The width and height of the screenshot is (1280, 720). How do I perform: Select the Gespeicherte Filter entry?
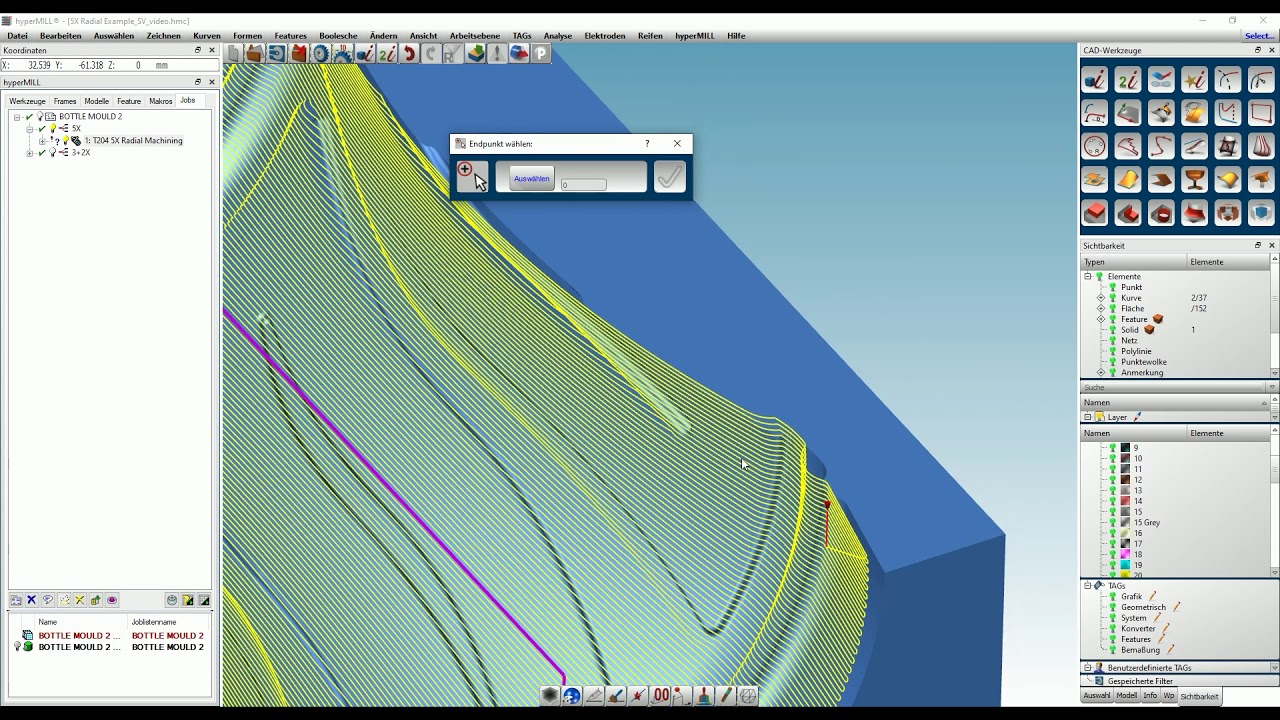pos(1140,681)
